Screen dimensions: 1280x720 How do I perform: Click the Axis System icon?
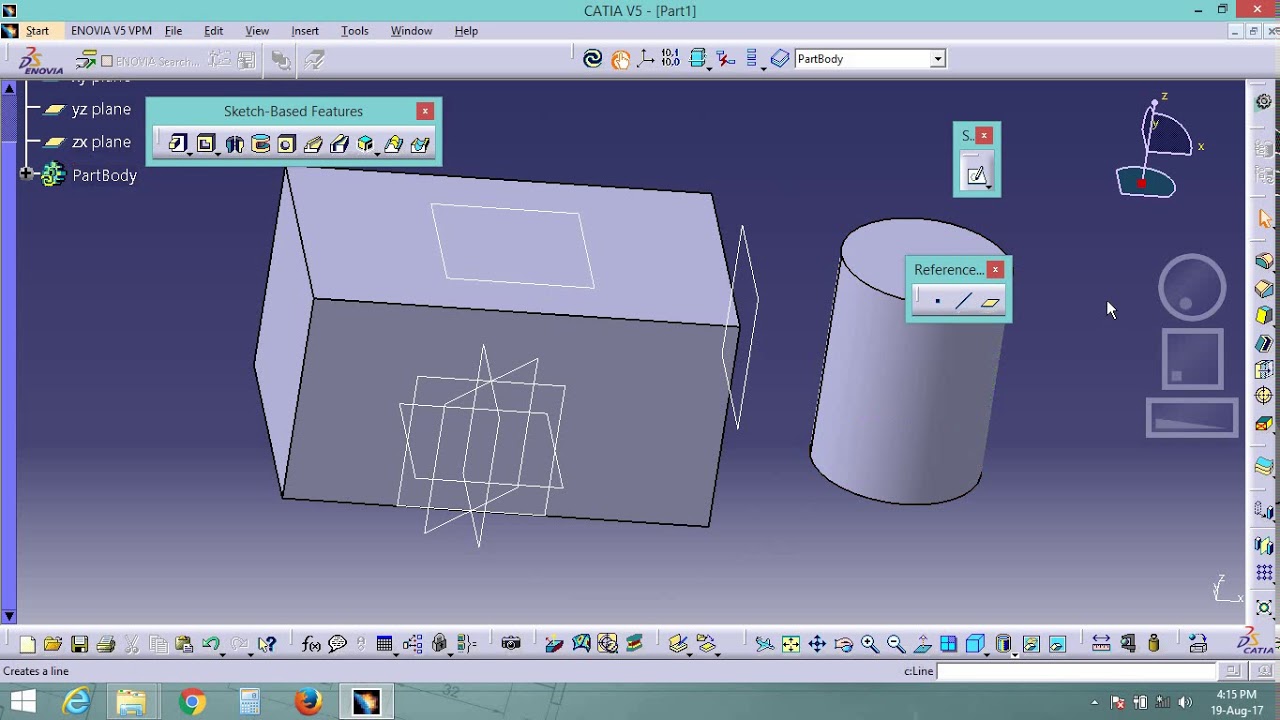pos(646,59)
